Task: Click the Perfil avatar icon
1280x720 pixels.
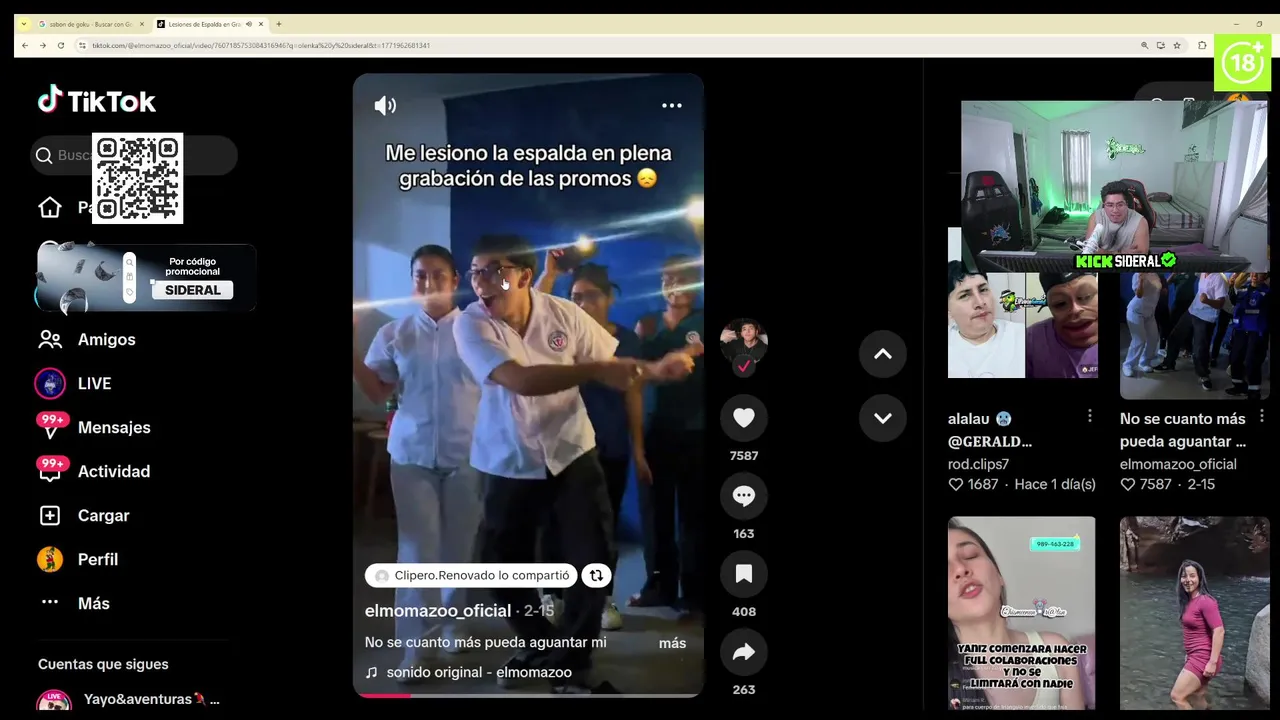Action: [x=50, y=559]
